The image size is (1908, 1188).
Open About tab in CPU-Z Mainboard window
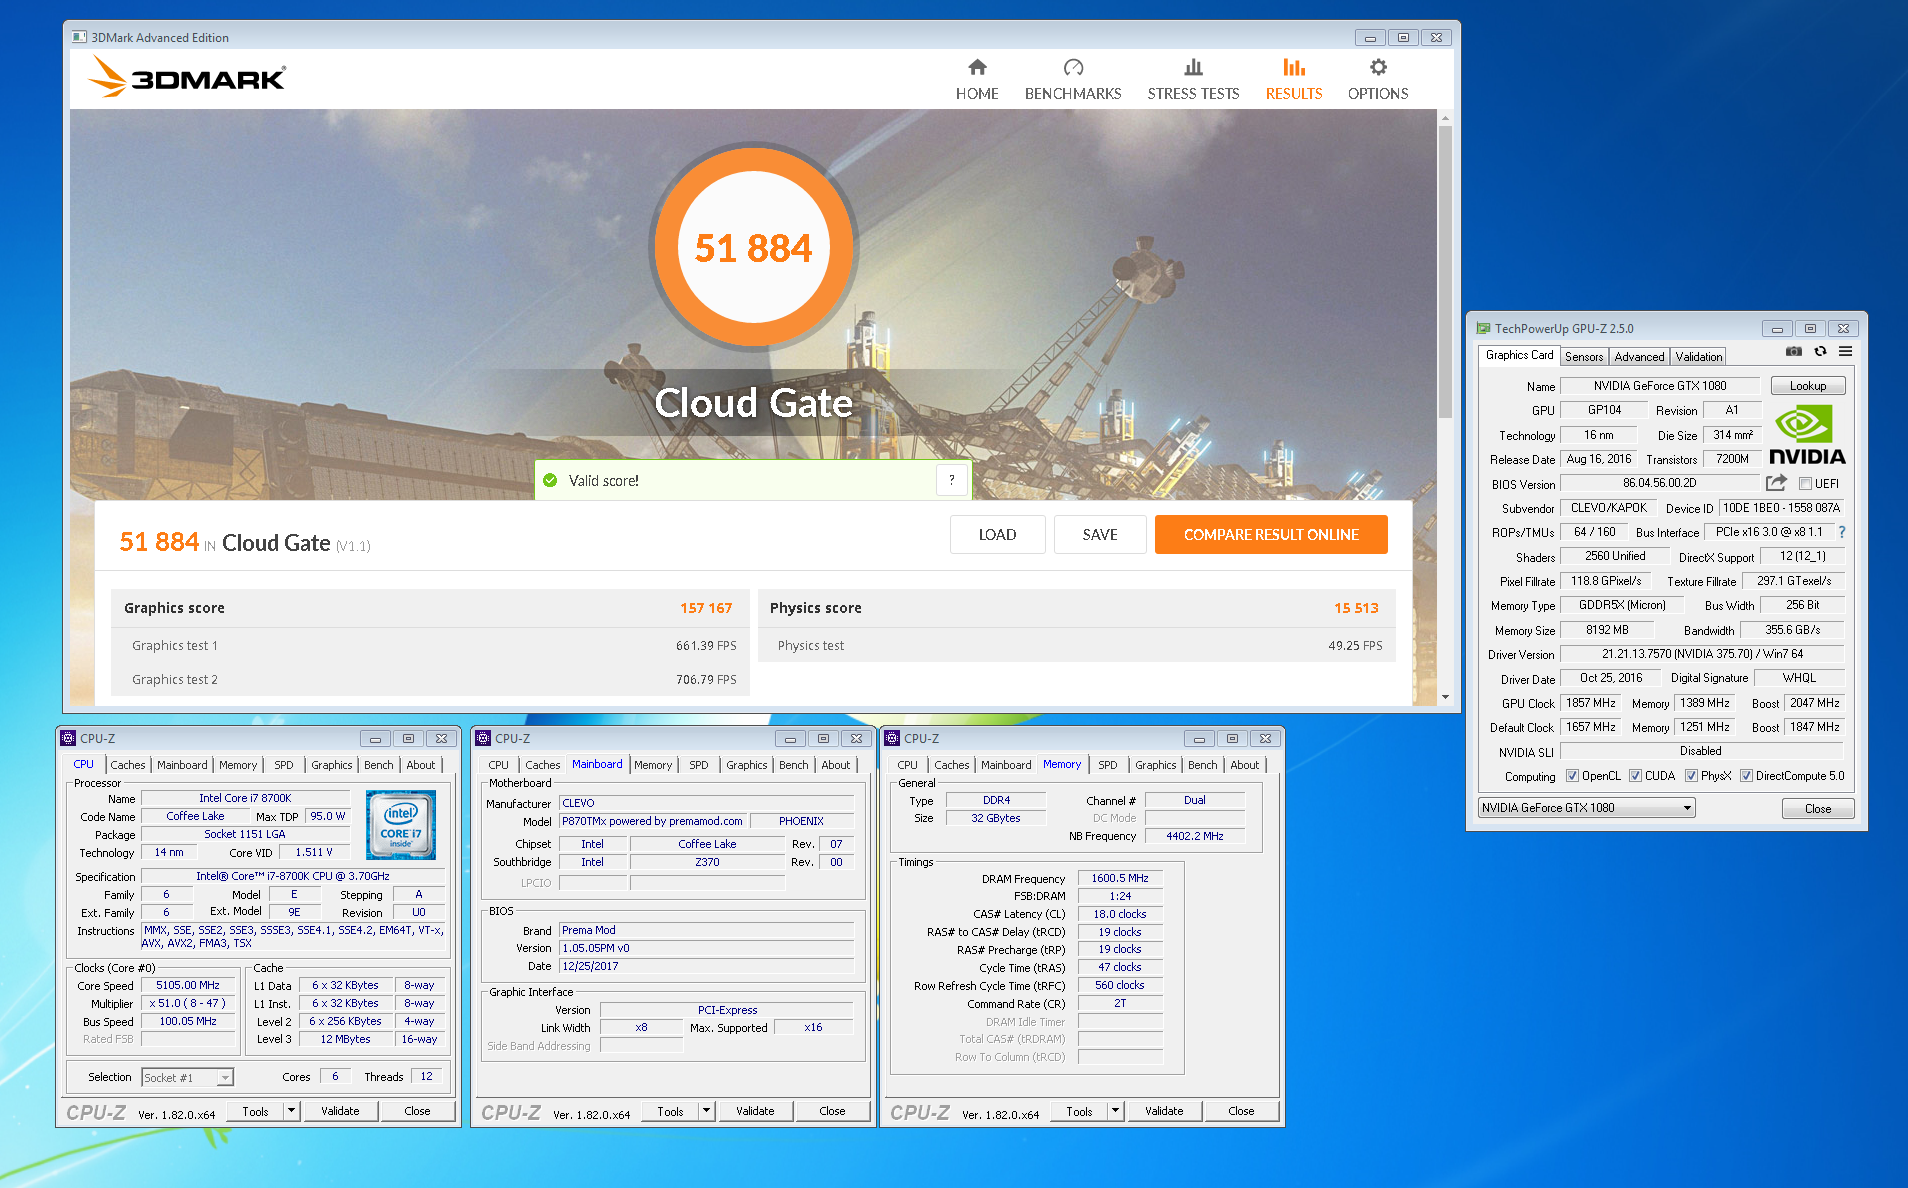point(836,765)
